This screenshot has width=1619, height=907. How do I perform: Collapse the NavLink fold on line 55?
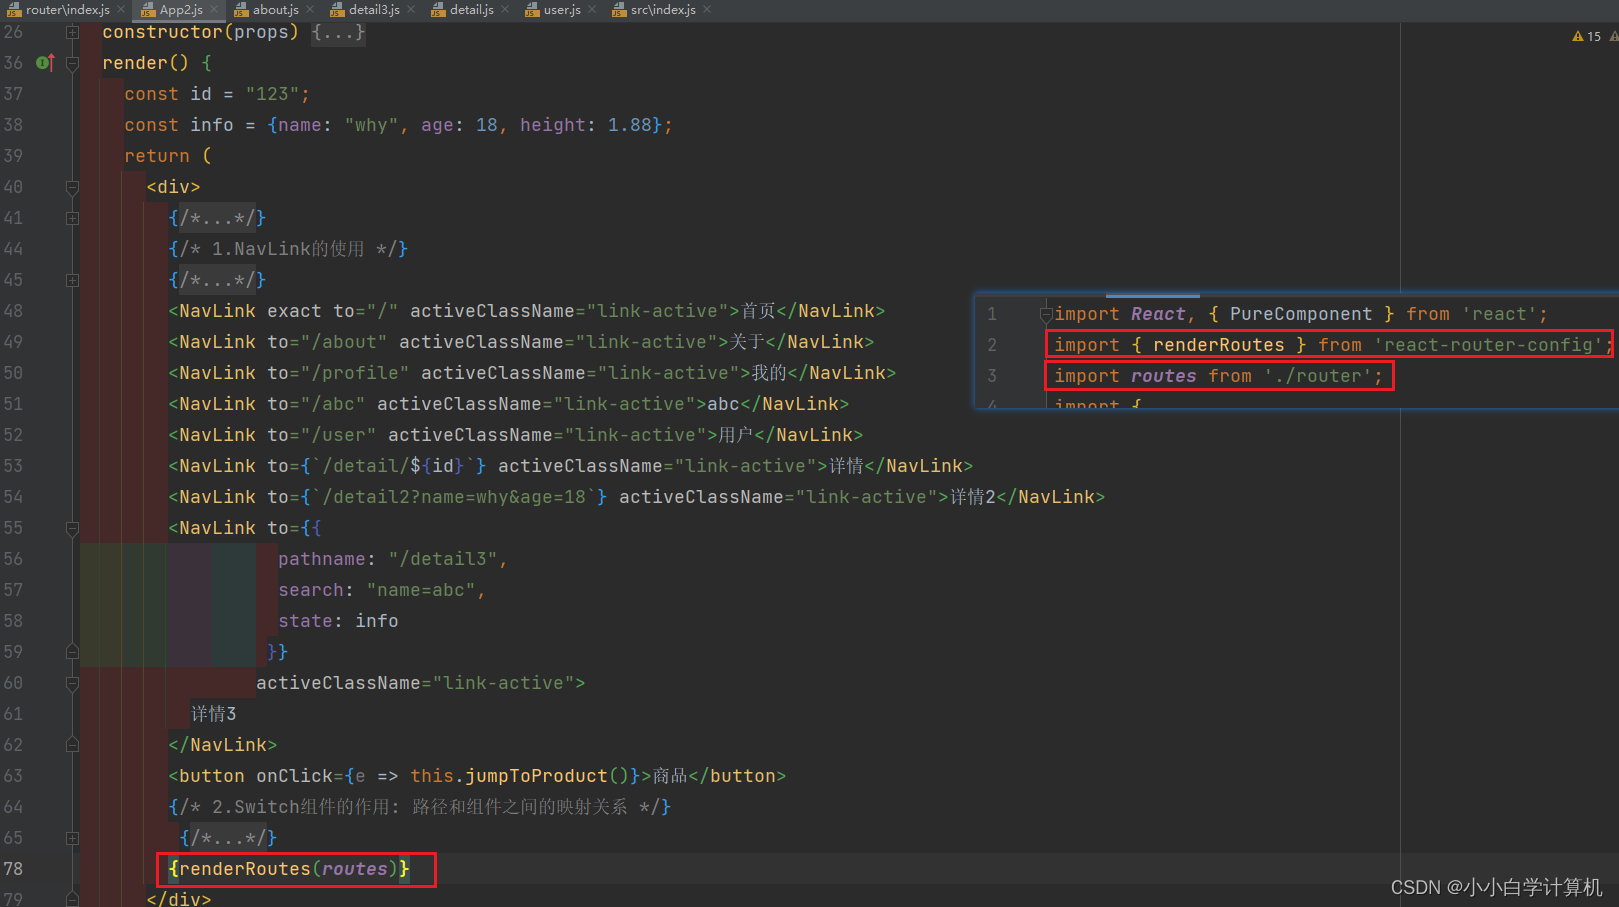[72, 528]
